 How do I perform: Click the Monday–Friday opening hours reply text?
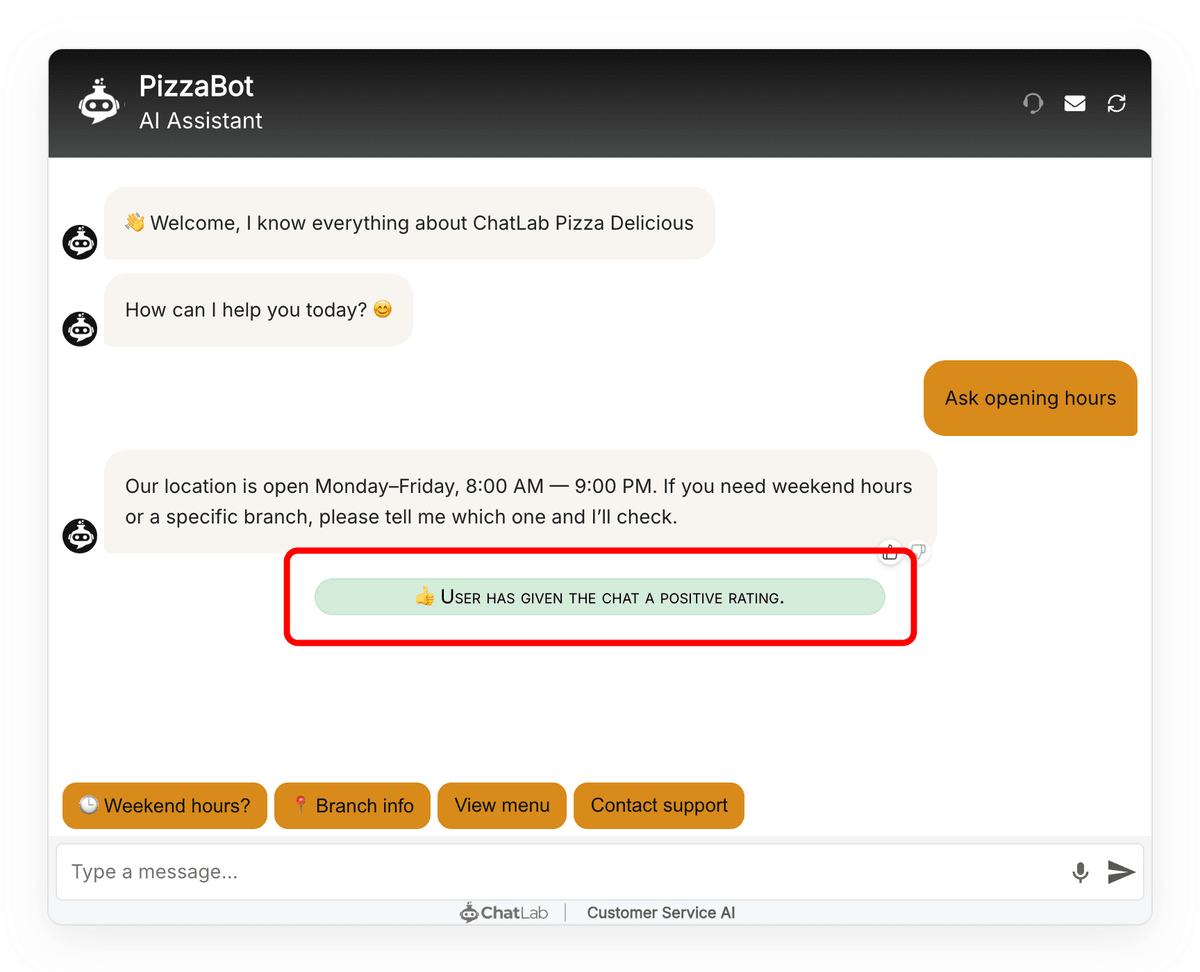pyautogui.click(x=520, y=502)
